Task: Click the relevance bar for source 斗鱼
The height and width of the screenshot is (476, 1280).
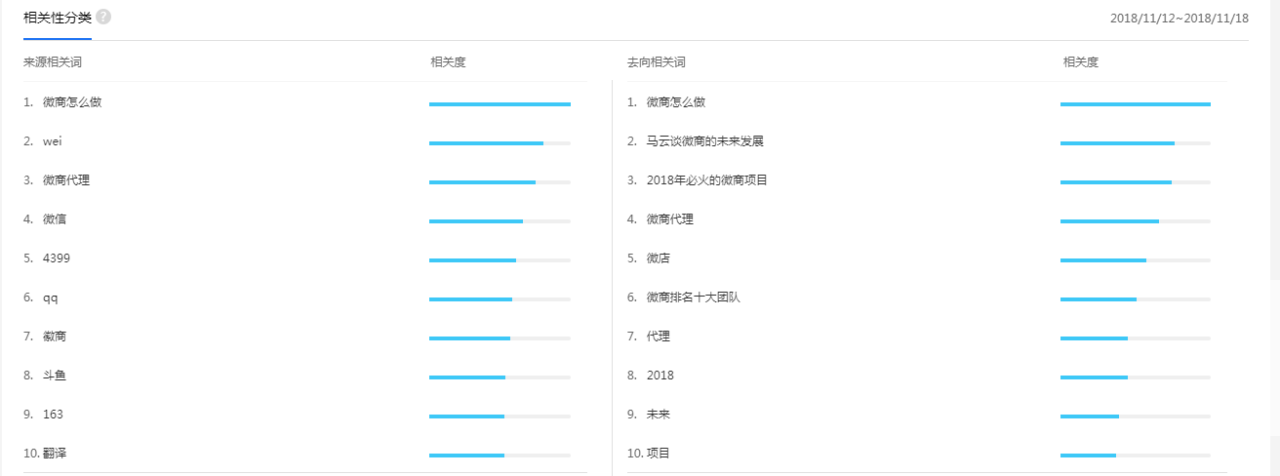Action: point(500,377)
